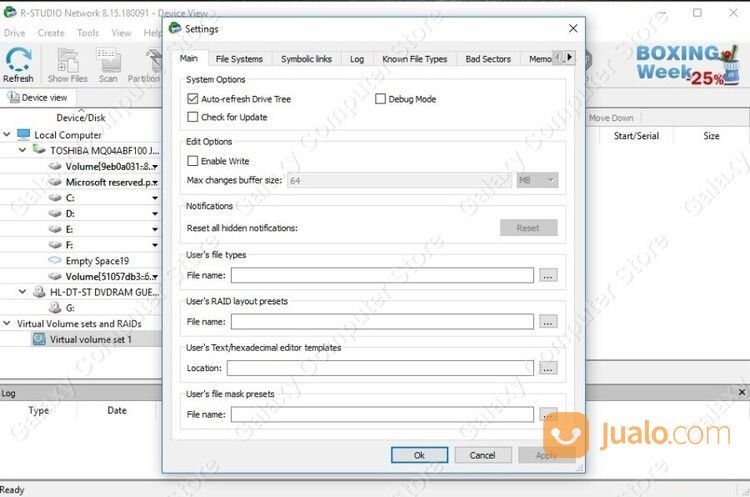Browse for hexadecimal editor templates location
The image size is (750, 497).
pyautogui.click(x=548, y=368)
